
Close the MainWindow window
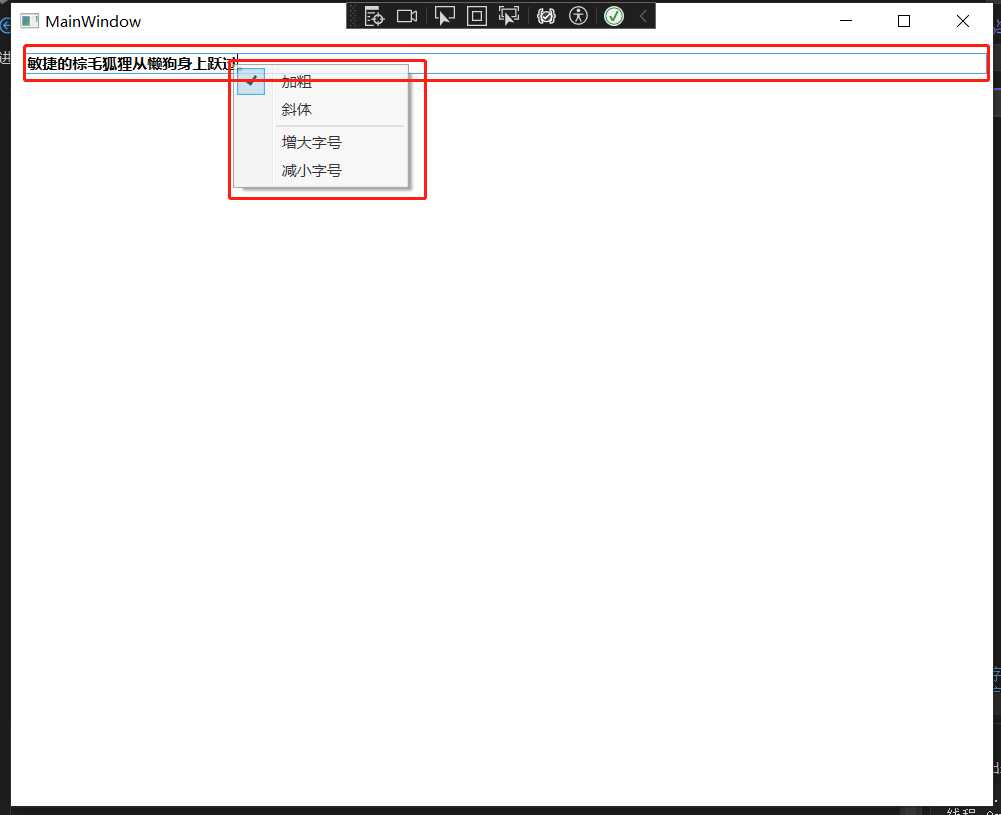963,21
